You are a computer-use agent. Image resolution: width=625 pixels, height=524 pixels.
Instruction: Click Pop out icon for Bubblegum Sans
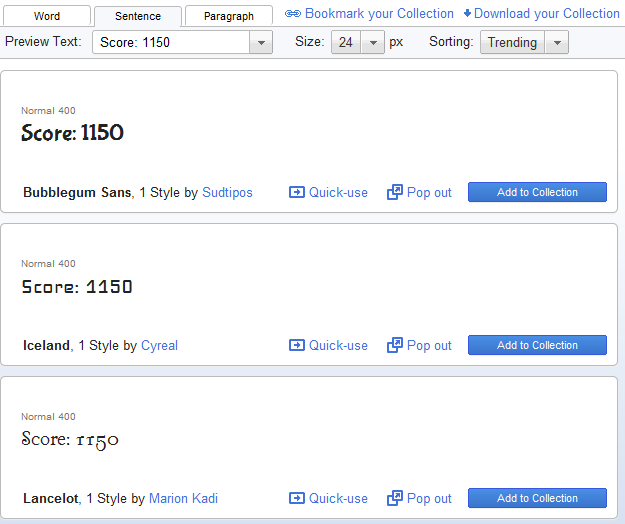395,192
